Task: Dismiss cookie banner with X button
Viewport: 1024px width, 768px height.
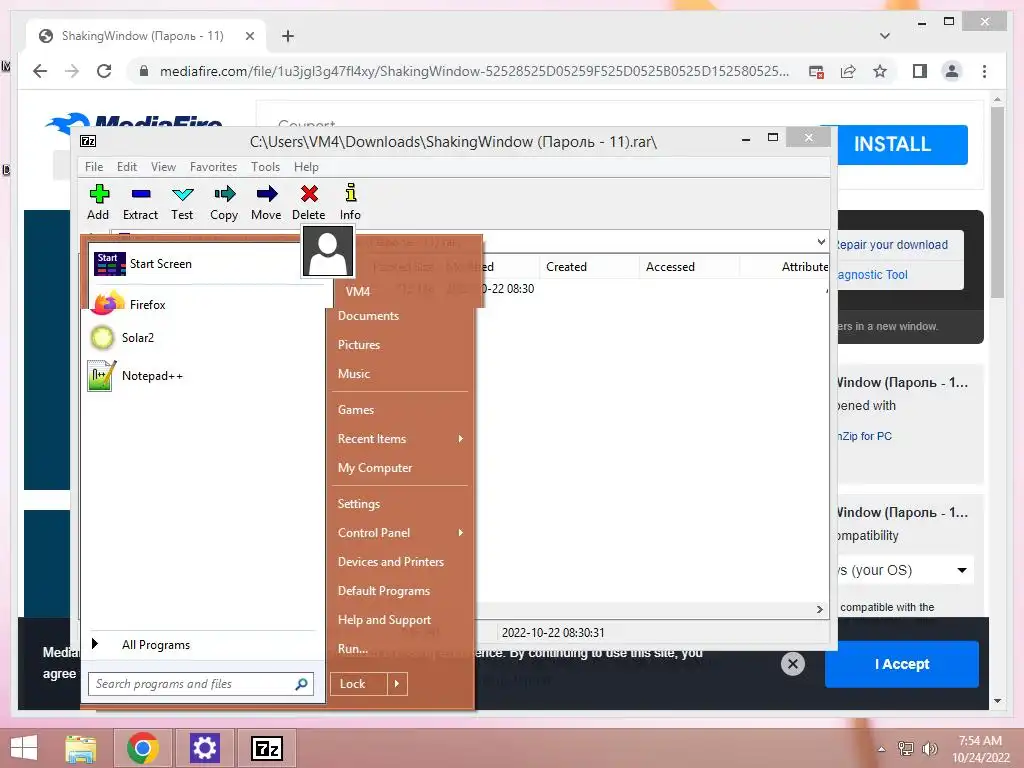Action: (x=793, y=664)
